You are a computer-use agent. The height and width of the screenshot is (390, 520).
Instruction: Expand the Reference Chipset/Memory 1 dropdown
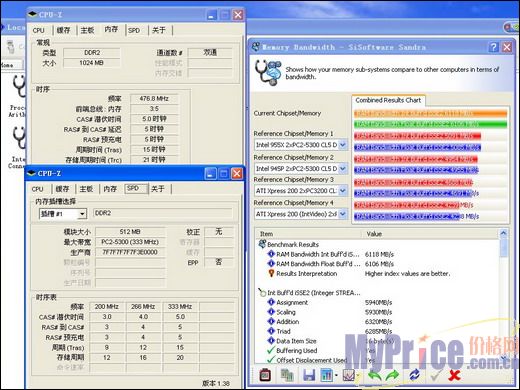click(x=342, y=145)
